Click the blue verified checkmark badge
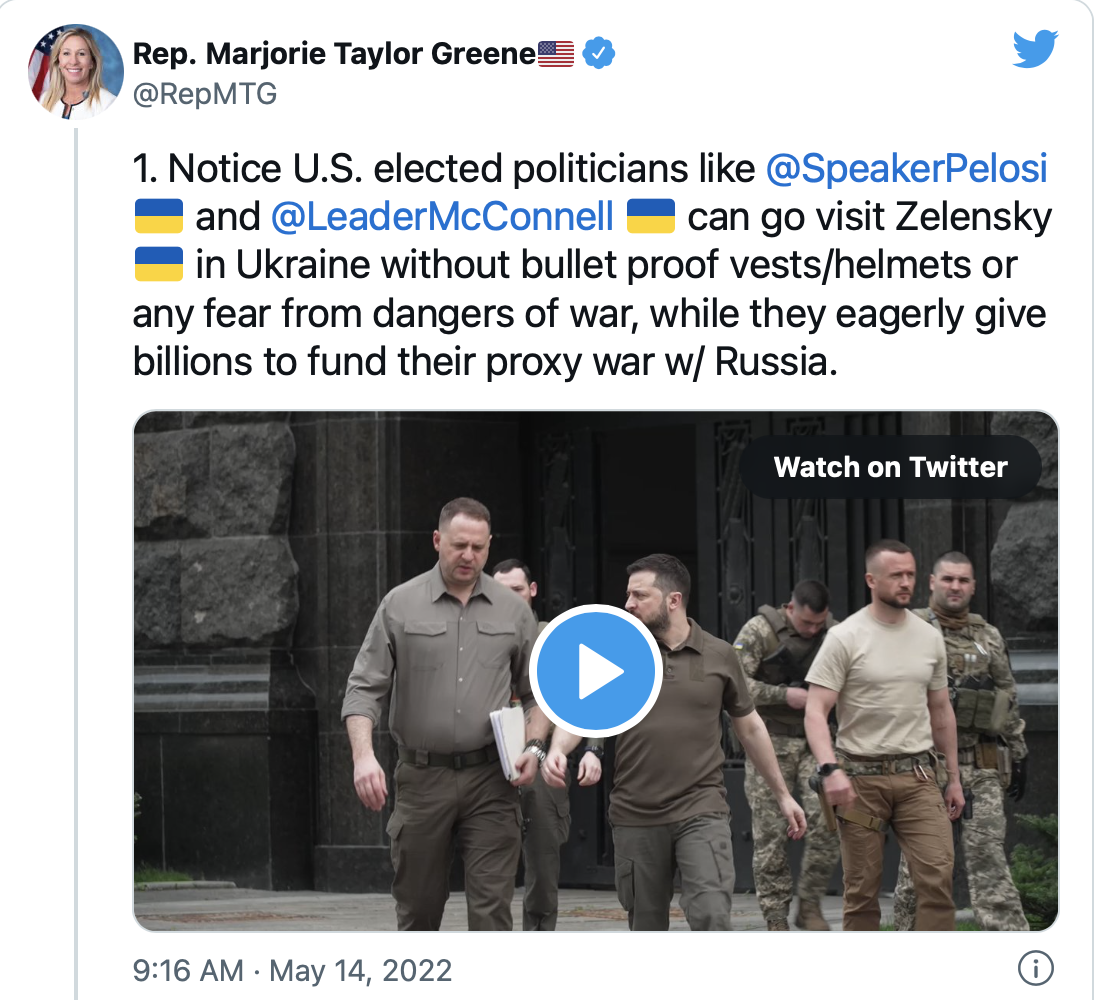1094x1000 pixels. [x=599, y=53]
